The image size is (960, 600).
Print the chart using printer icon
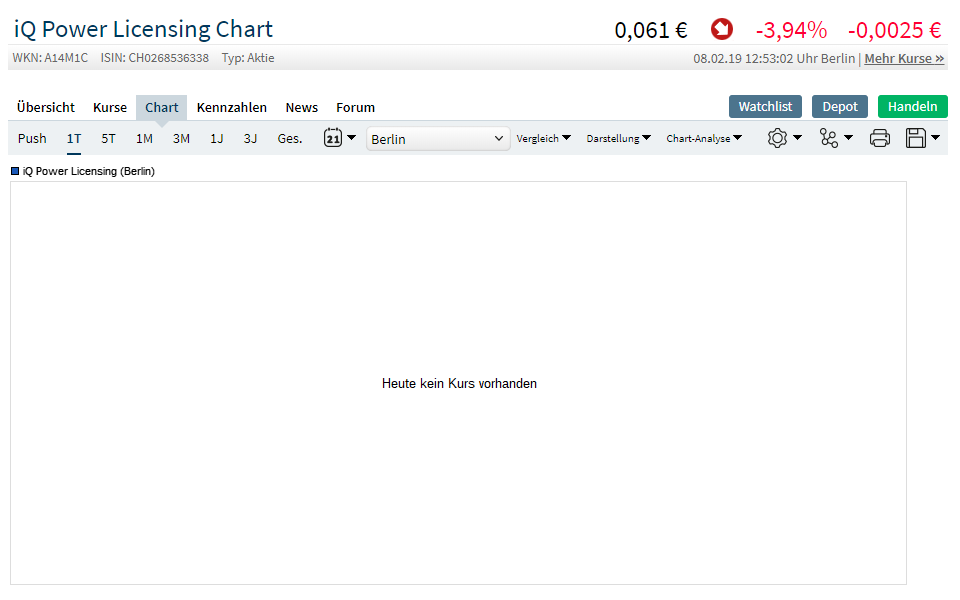pos(880,138)
